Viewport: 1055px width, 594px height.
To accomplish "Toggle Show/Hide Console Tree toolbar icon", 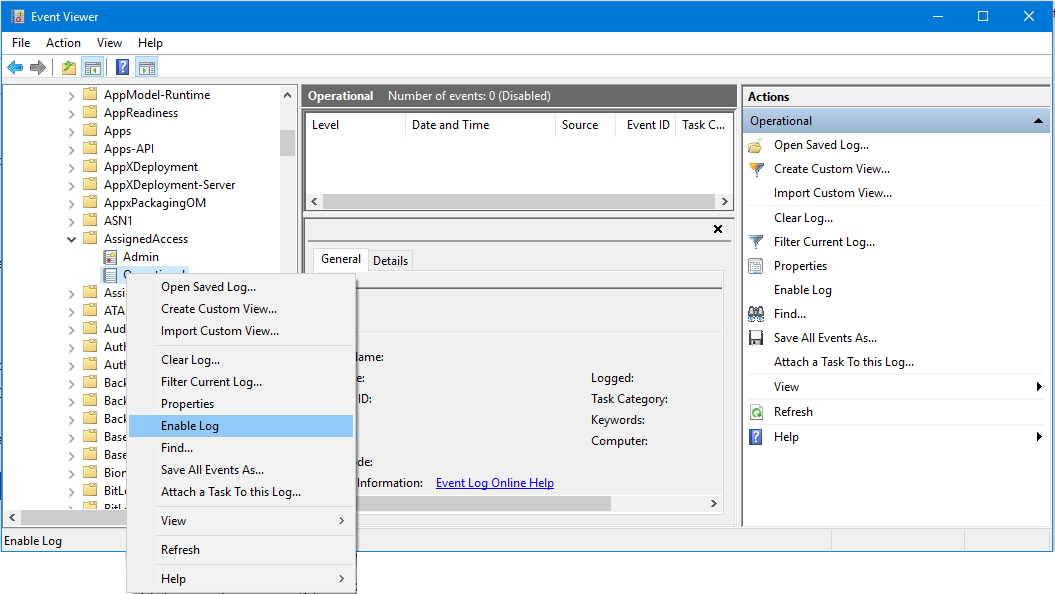I will coord(93,67).
